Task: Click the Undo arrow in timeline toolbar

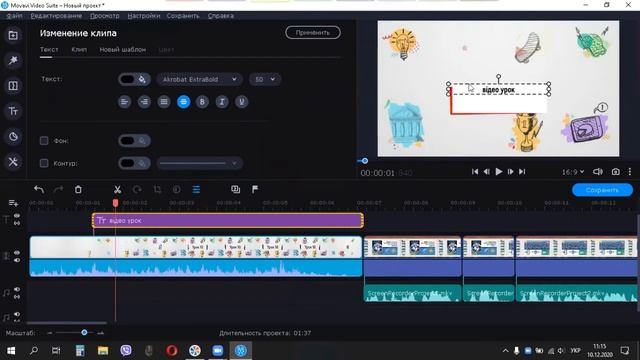Action: [39, 189]
